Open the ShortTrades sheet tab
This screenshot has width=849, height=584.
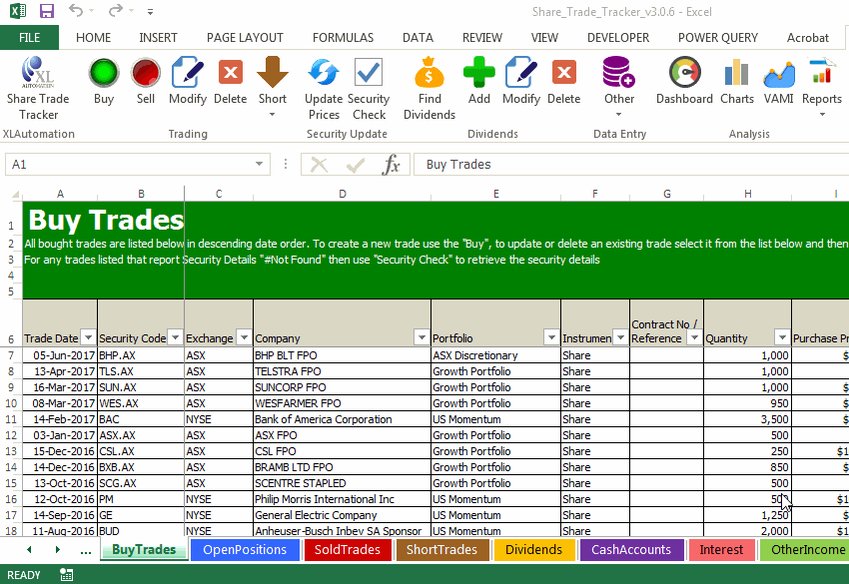441,549
